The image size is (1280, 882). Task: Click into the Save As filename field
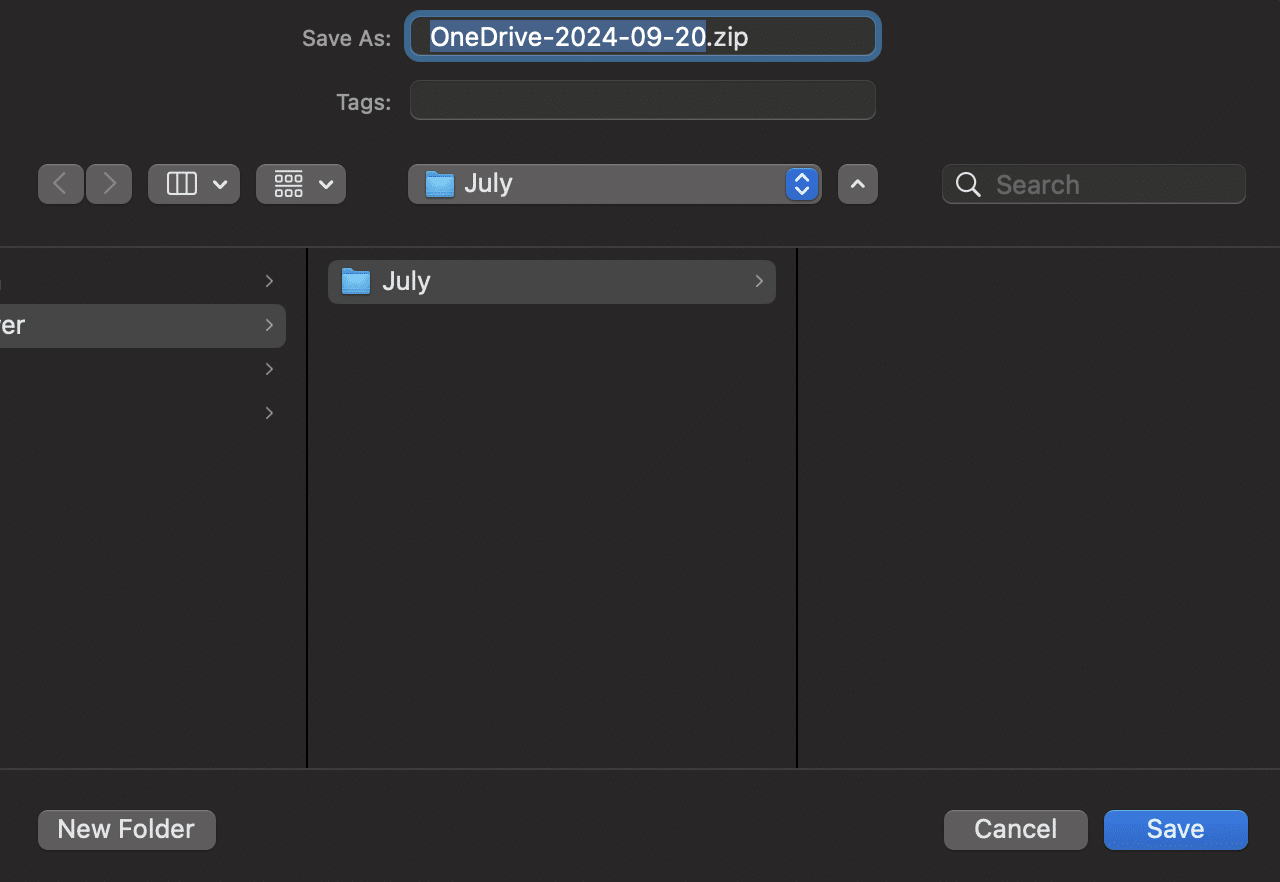pyautogui.click(x=643, y=37)
